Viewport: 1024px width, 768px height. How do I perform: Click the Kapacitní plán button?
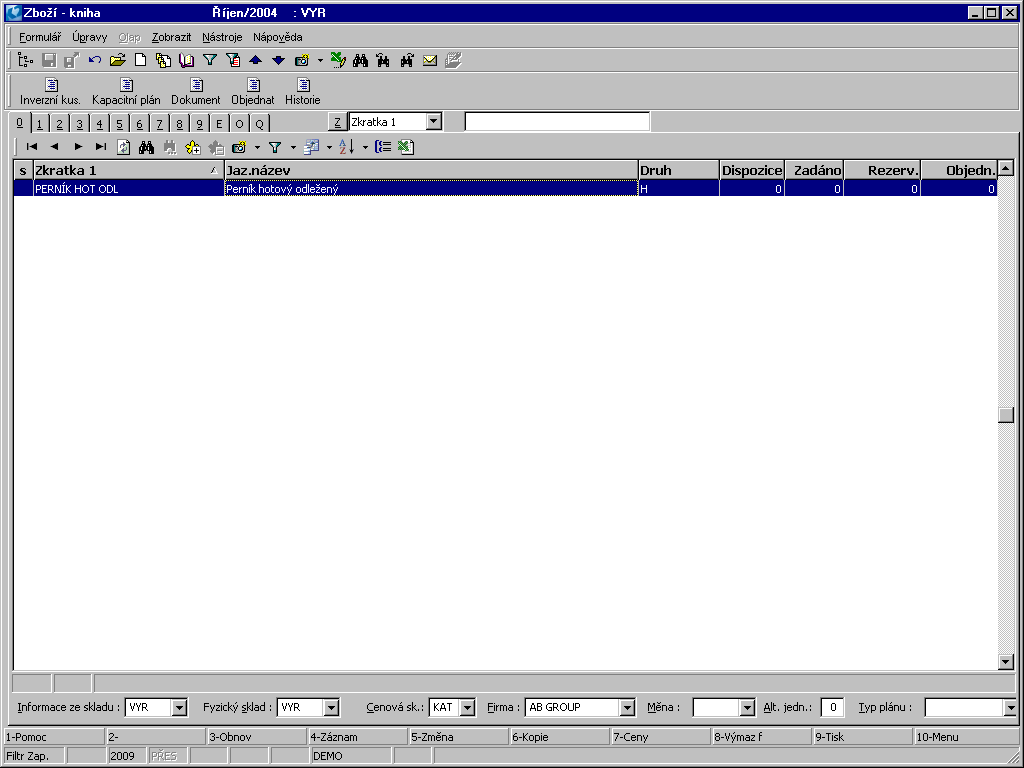(x=126, y=91)
